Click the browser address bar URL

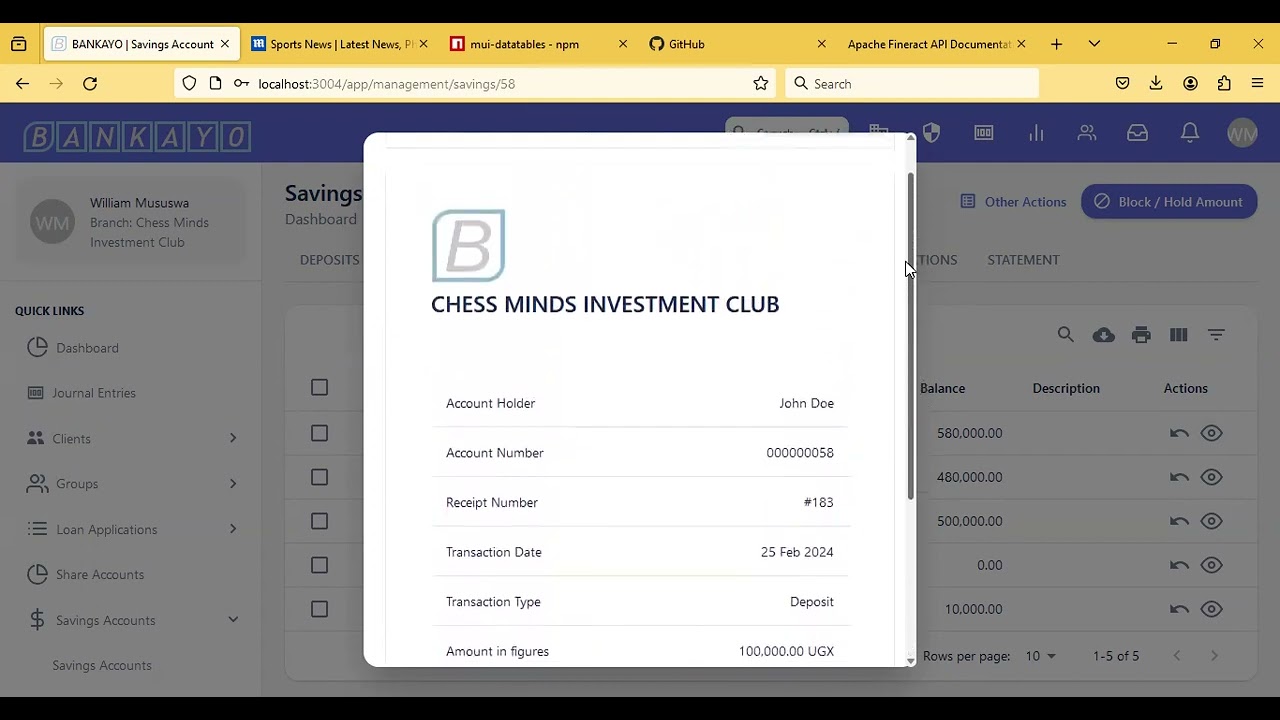coord(386,84)
